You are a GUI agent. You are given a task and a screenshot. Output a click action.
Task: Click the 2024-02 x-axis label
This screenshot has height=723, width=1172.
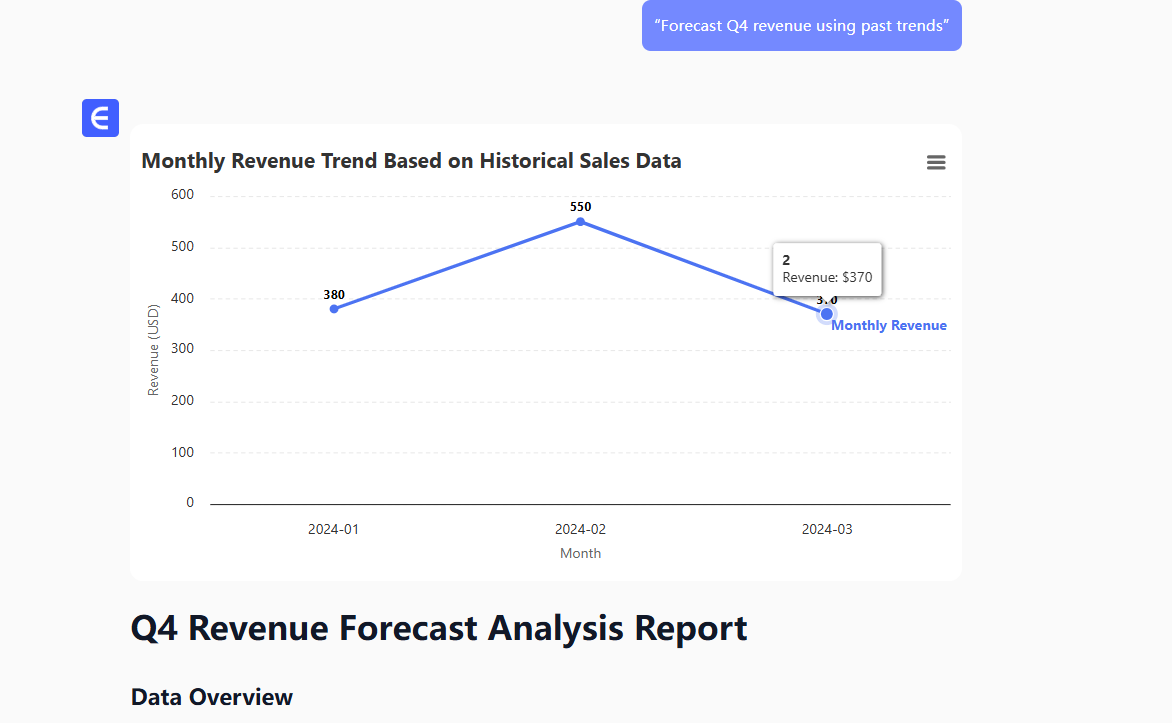(x=580, y=529)
